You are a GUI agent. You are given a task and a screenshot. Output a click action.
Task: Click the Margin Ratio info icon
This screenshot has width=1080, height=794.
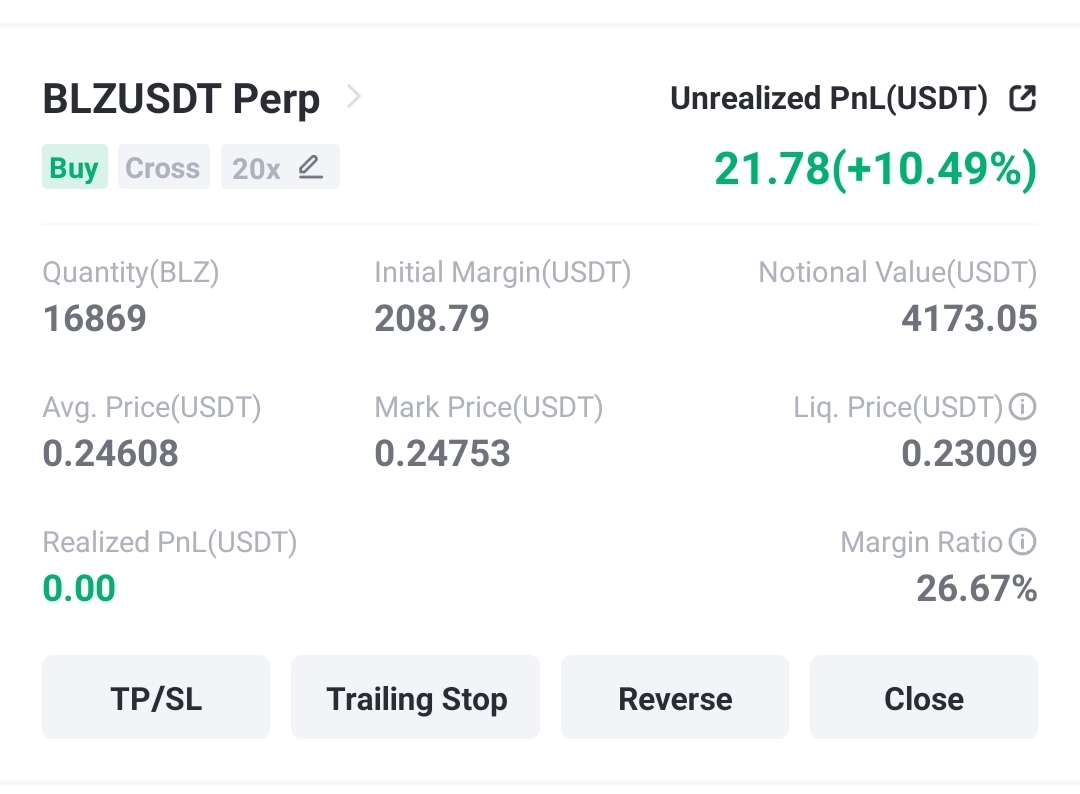point(1023,541)
